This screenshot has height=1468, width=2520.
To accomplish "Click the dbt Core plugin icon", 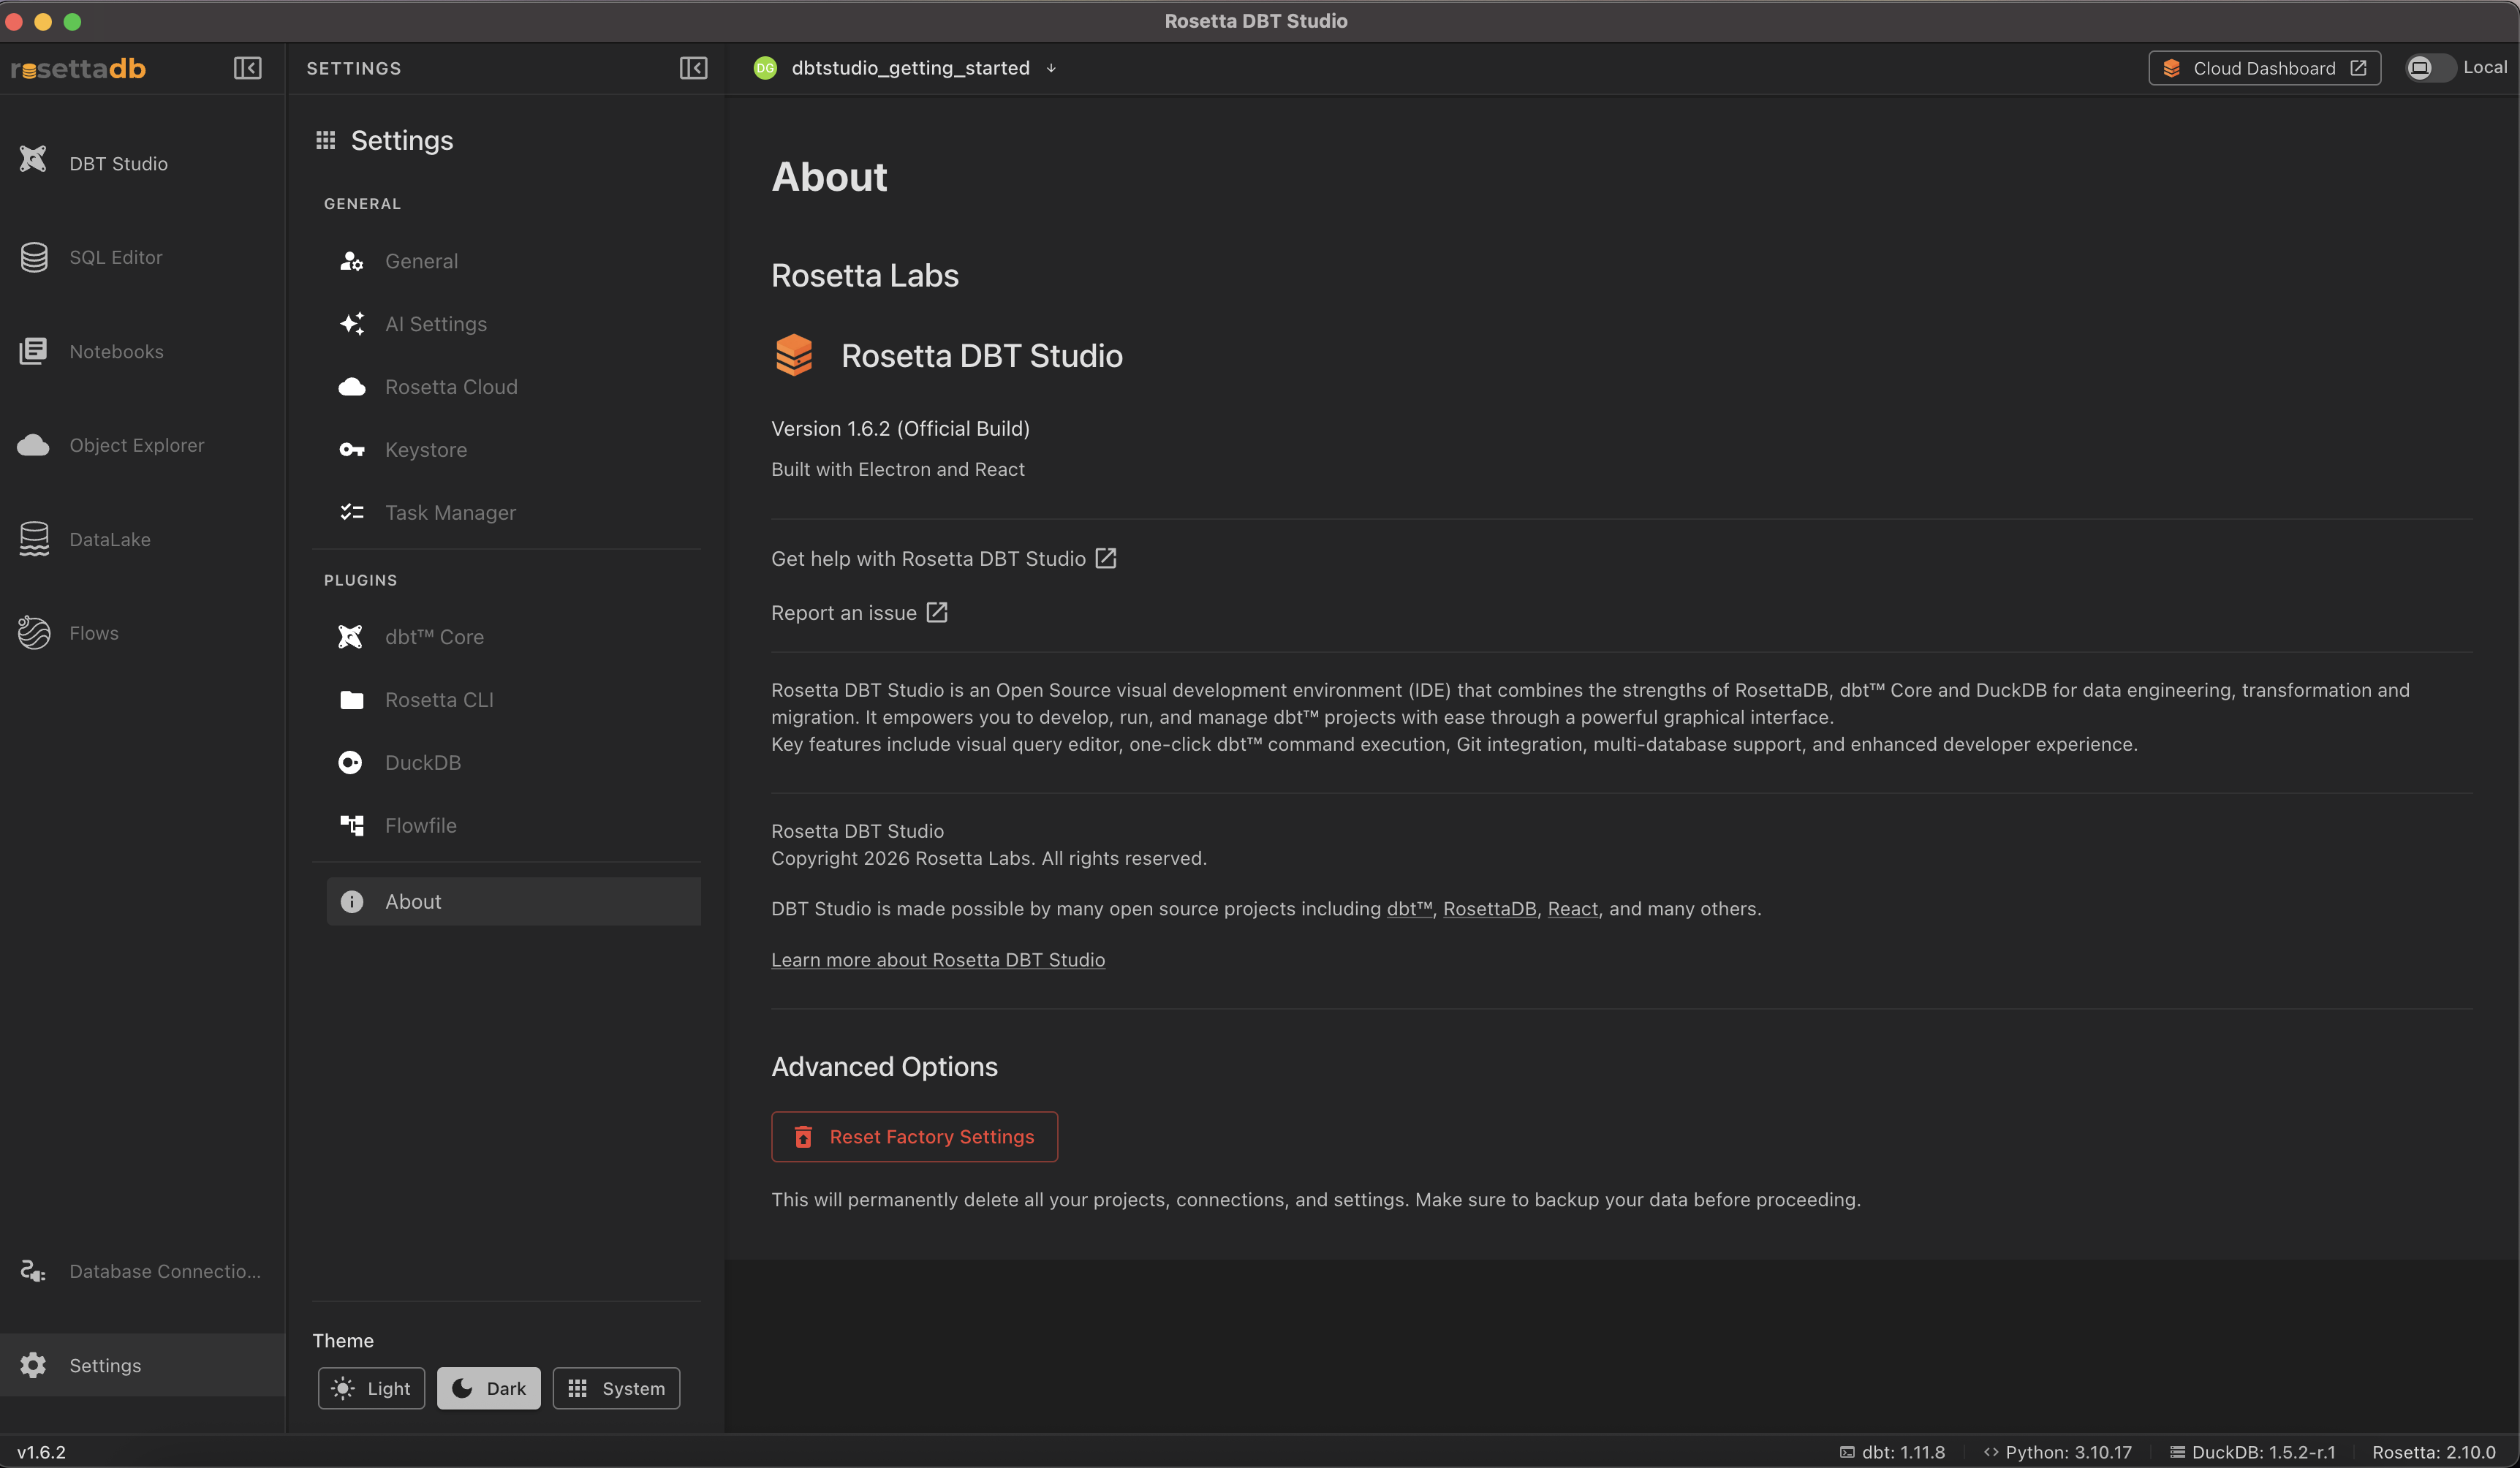I will pos(350,637).
